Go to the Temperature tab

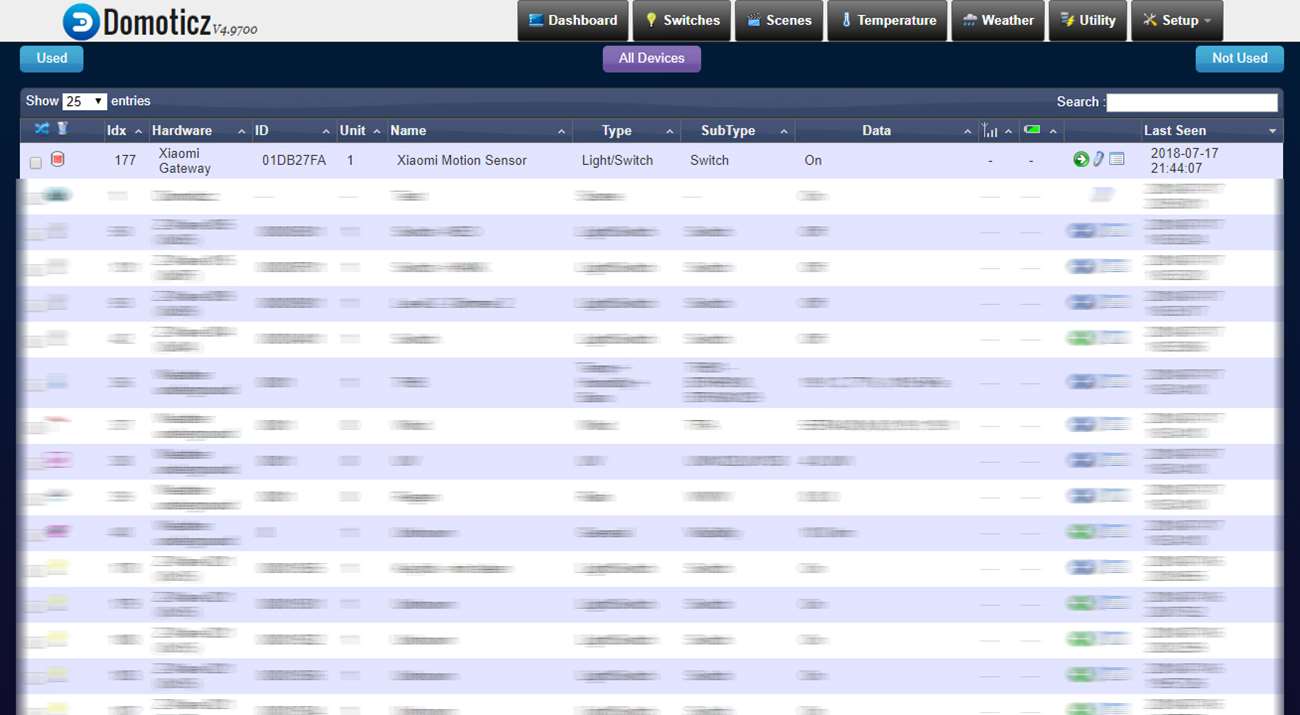pos(886,21)
